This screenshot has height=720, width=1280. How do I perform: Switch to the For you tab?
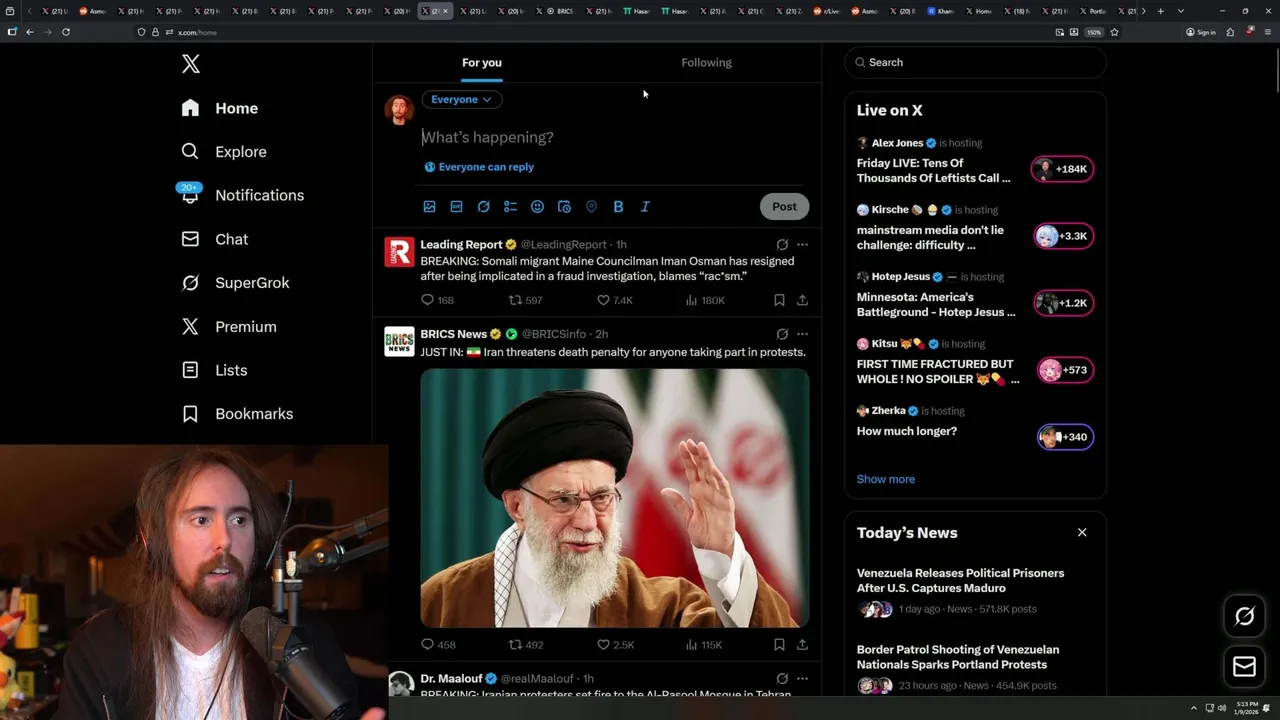[x=482, y=62]
